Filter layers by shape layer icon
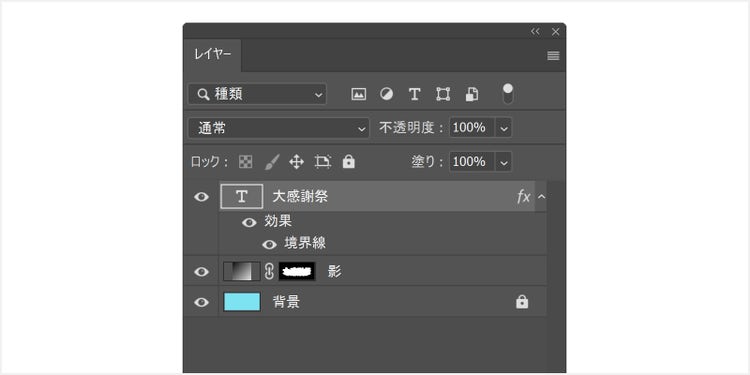750x375 pixels. click(x=443, y=94)
